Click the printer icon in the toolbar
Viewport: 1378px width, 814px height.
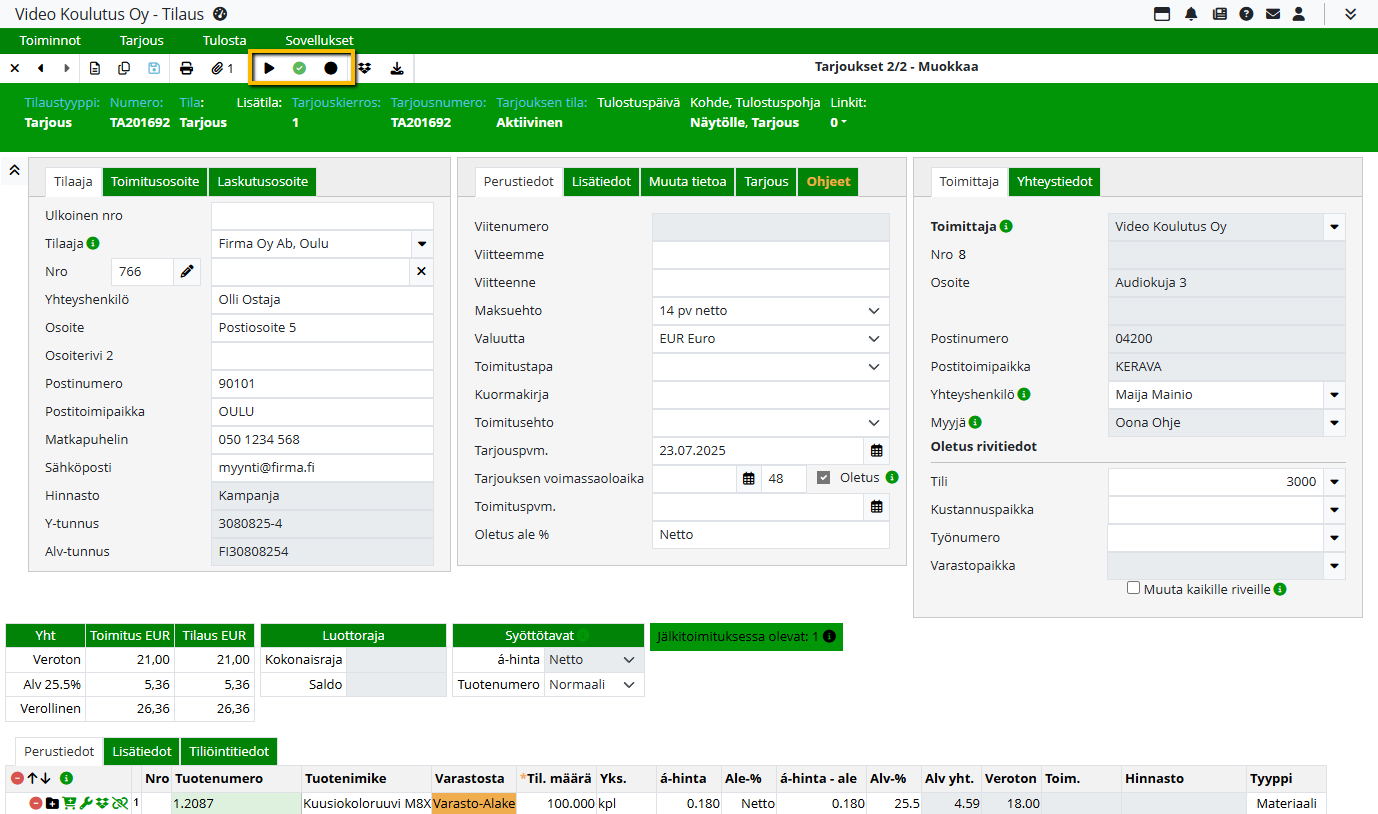186,68
